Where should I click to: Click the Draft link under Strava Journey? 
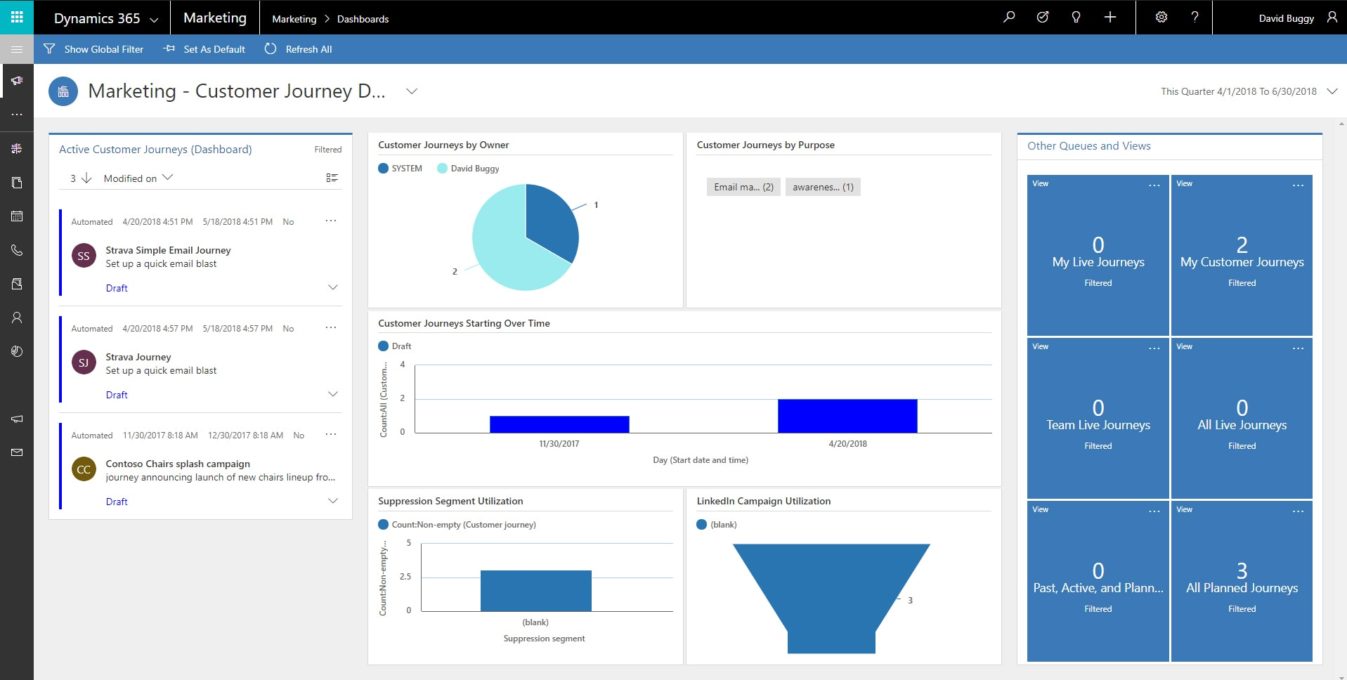[117, 395]
